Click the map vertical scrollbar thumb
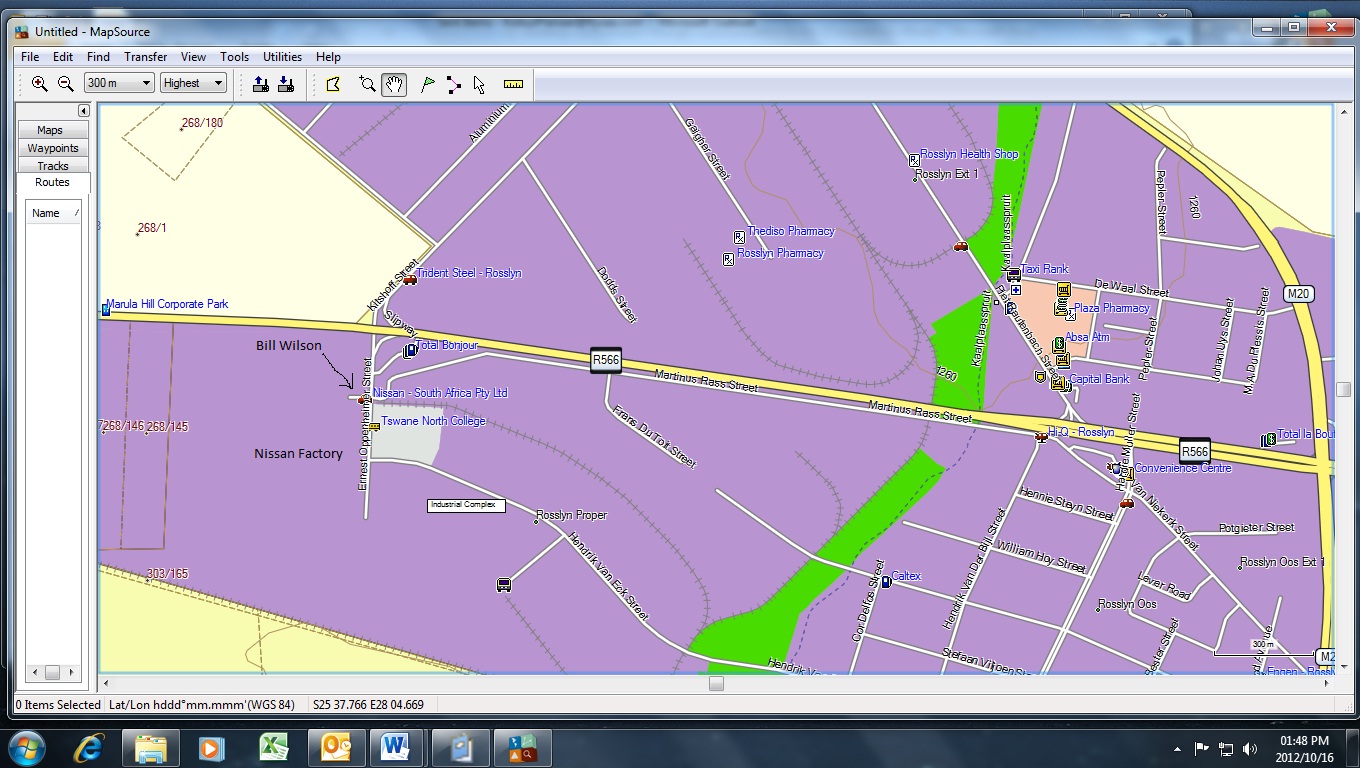Image resolution: width=1360 pixels, height=768 pixels. click(1344, 389)
